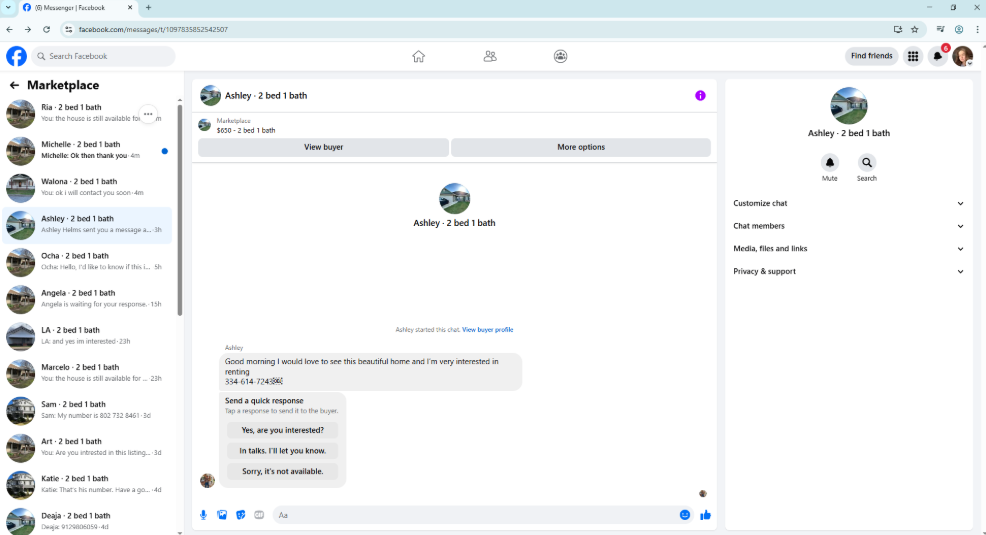Expand the Privacy & support section
This screenshot has width=986, height=535.
point(848,271)
